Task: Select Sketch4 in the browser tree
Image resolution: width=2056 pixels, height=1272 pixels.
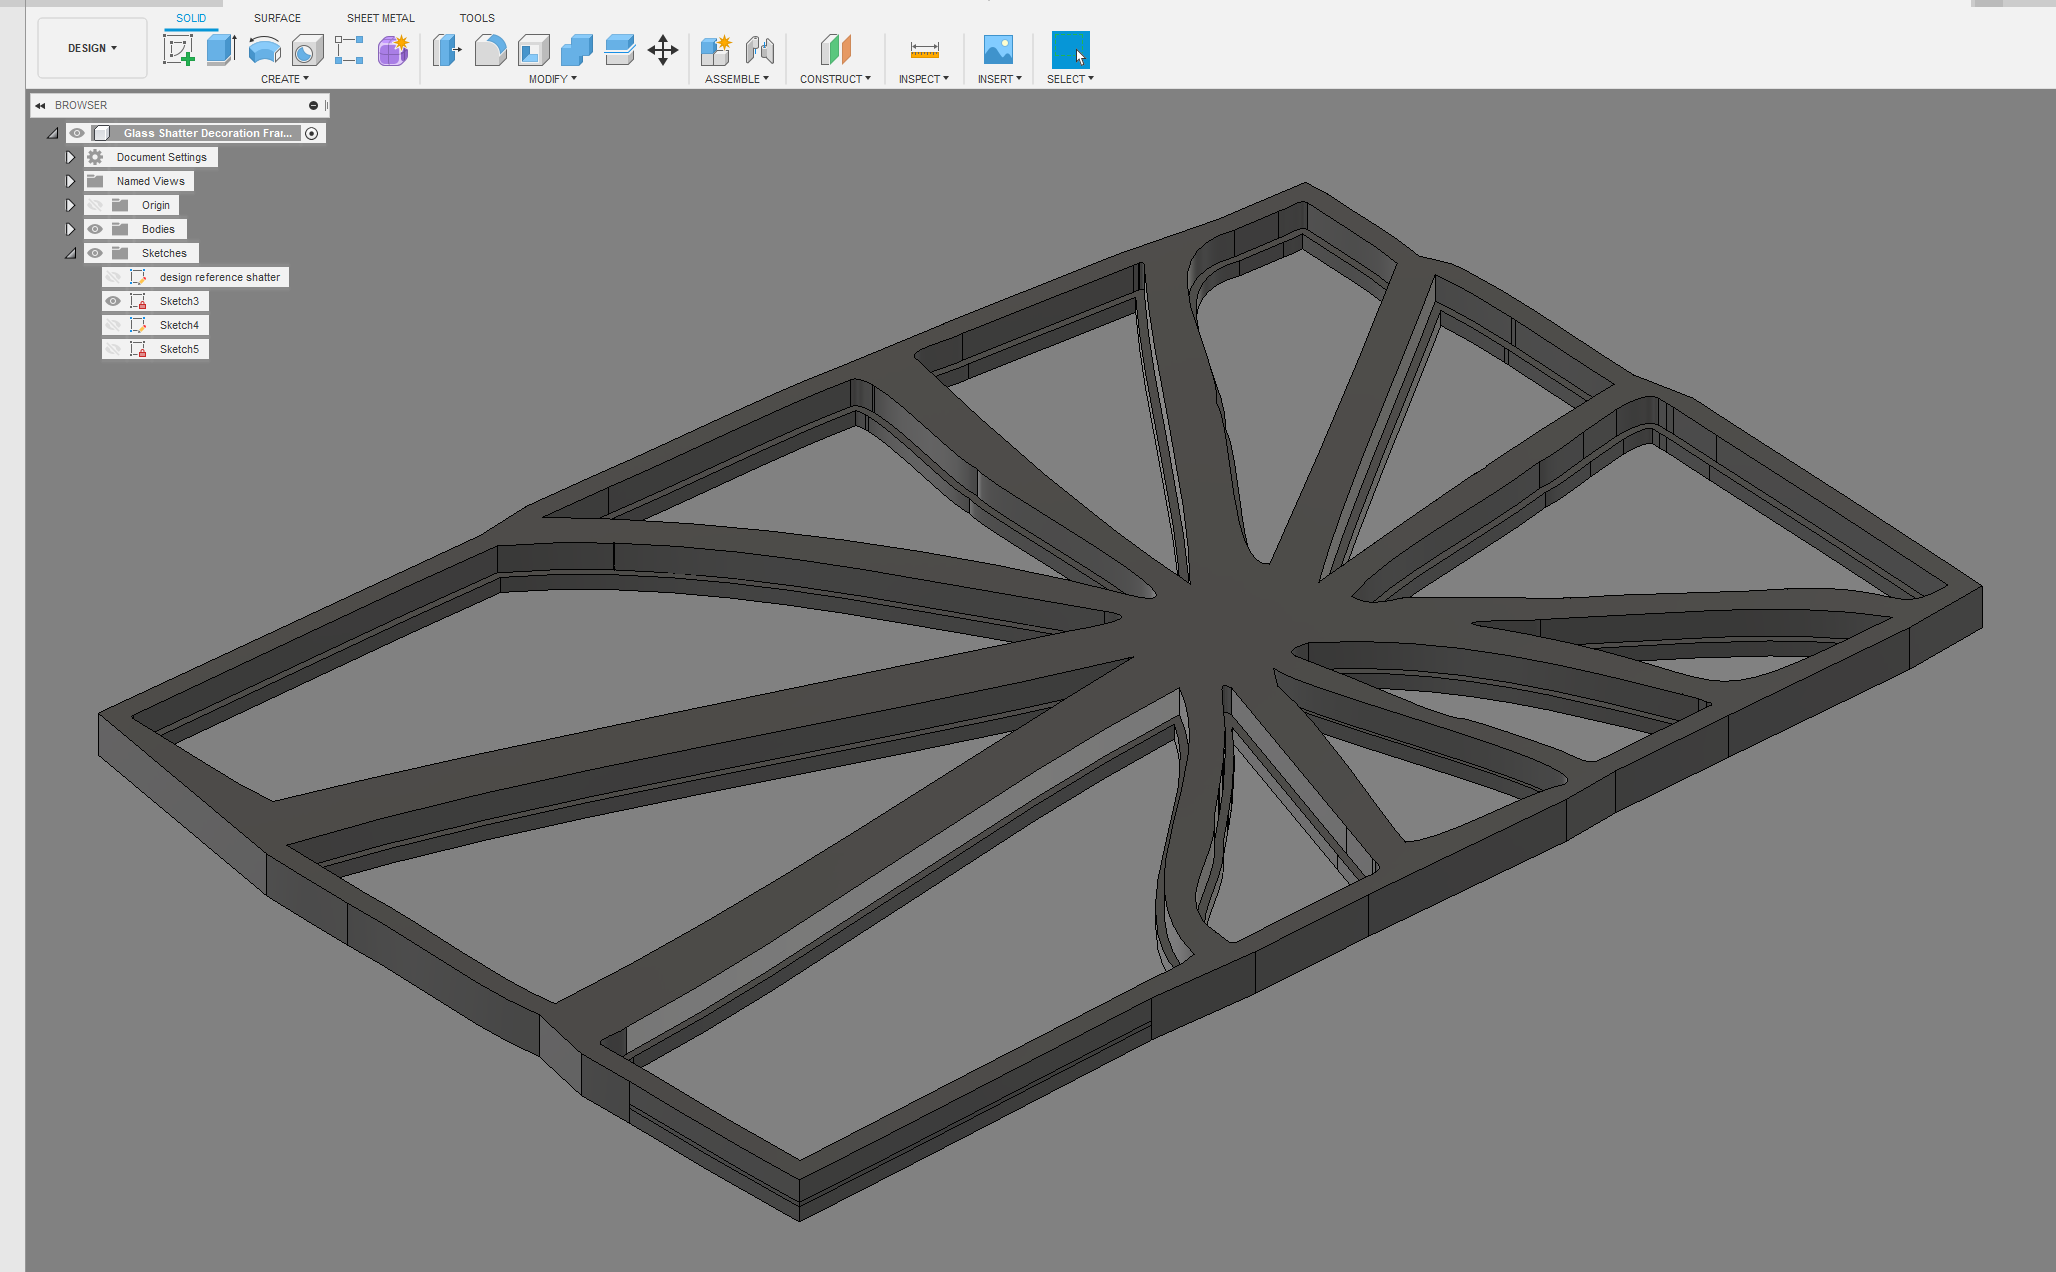Action: tap(175, 325)
